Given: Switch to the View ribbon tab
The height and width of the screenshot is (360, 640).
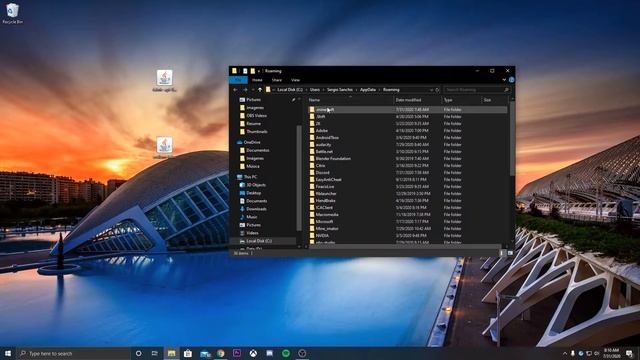Looking at the screenshot, I should point(296,80).
